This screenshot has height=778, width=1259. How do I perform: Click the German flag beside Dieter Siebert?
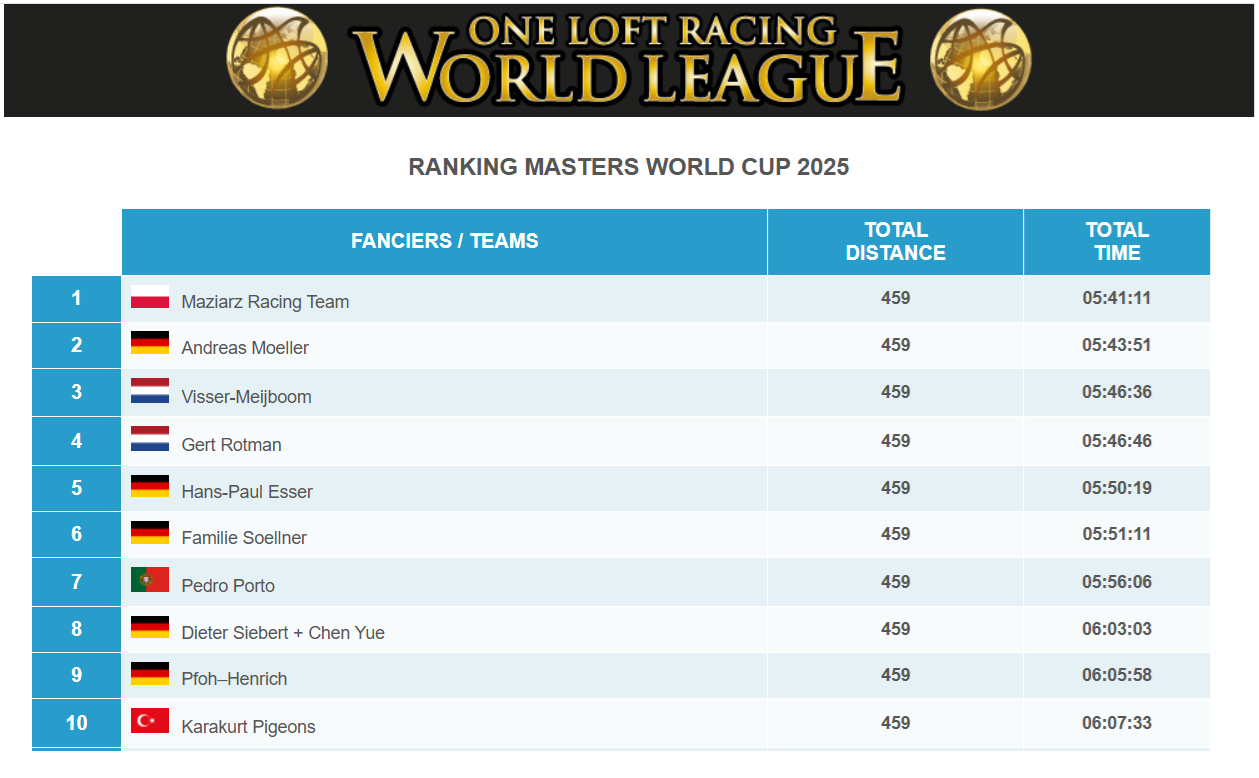tap(150, 628)
